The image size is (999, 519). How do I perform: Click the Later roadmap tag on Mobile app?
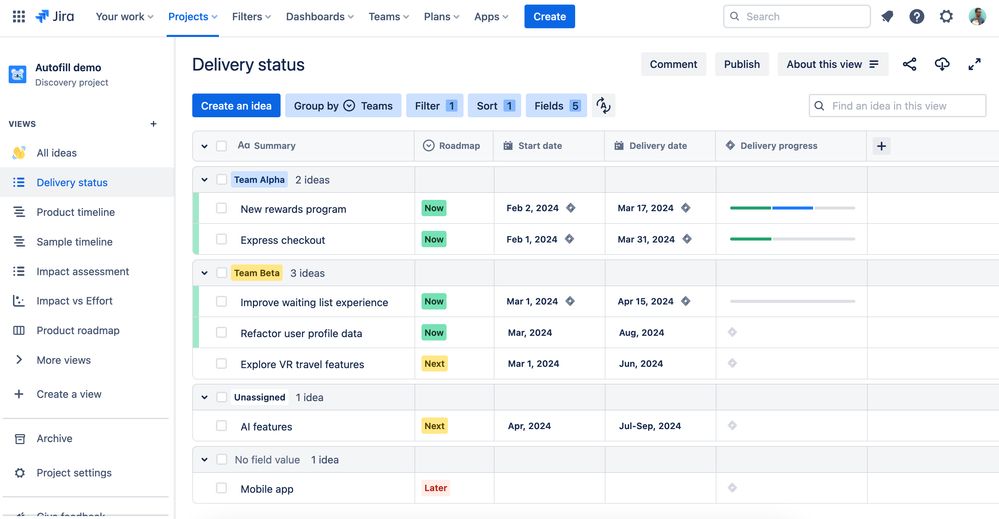click(436, 488)
